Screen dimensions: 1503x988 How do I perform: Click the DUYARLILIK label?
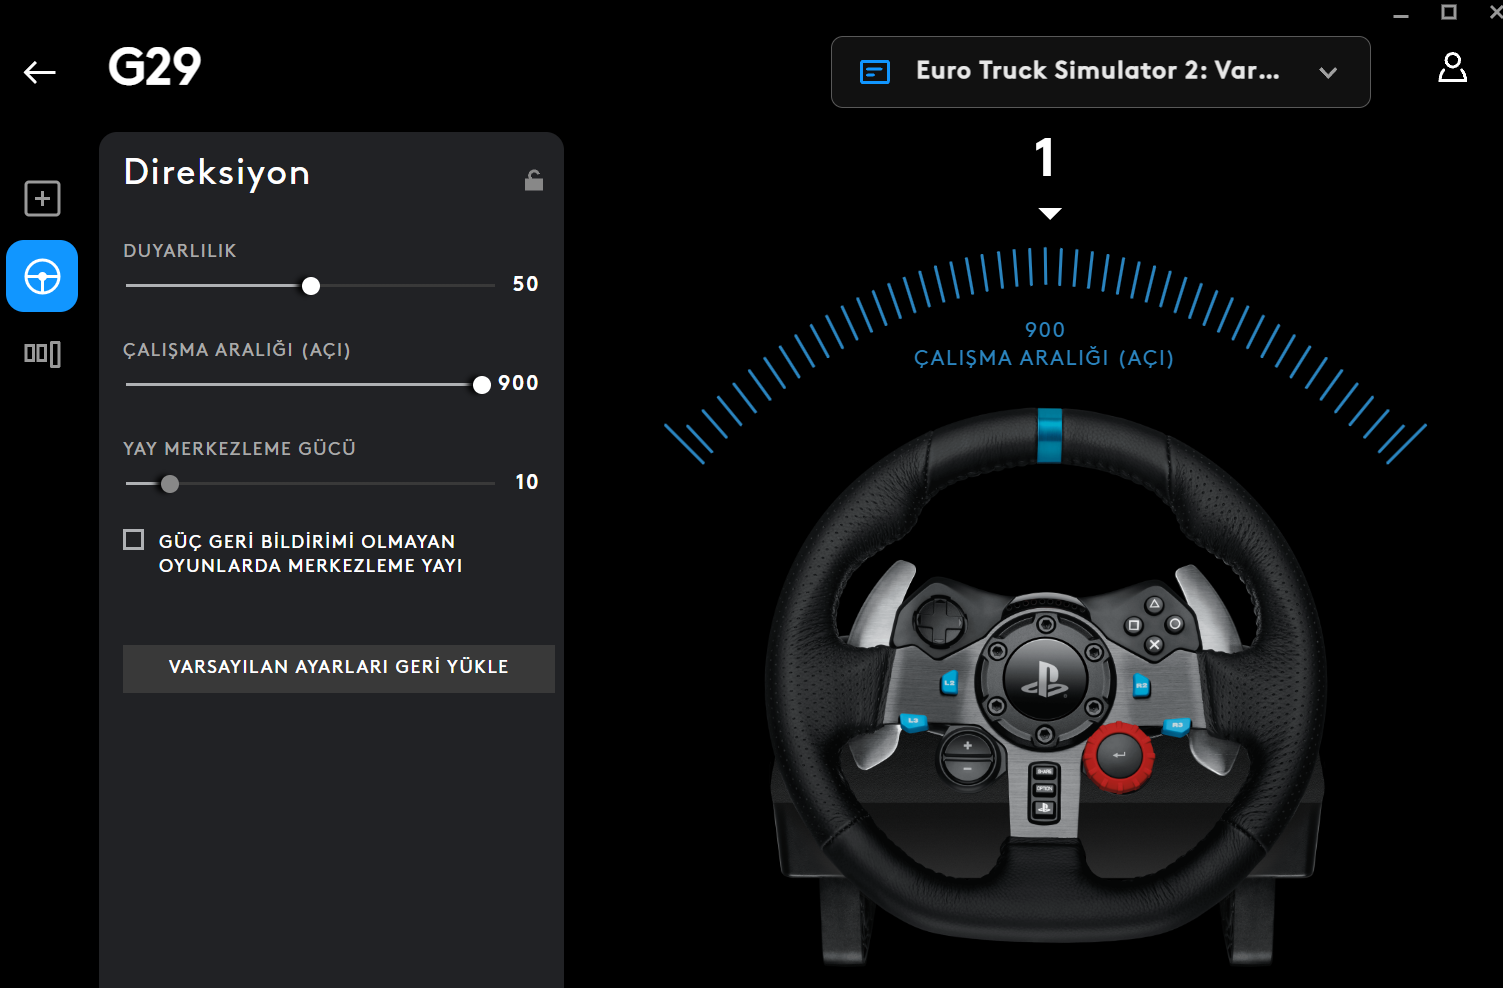point(180,251)
